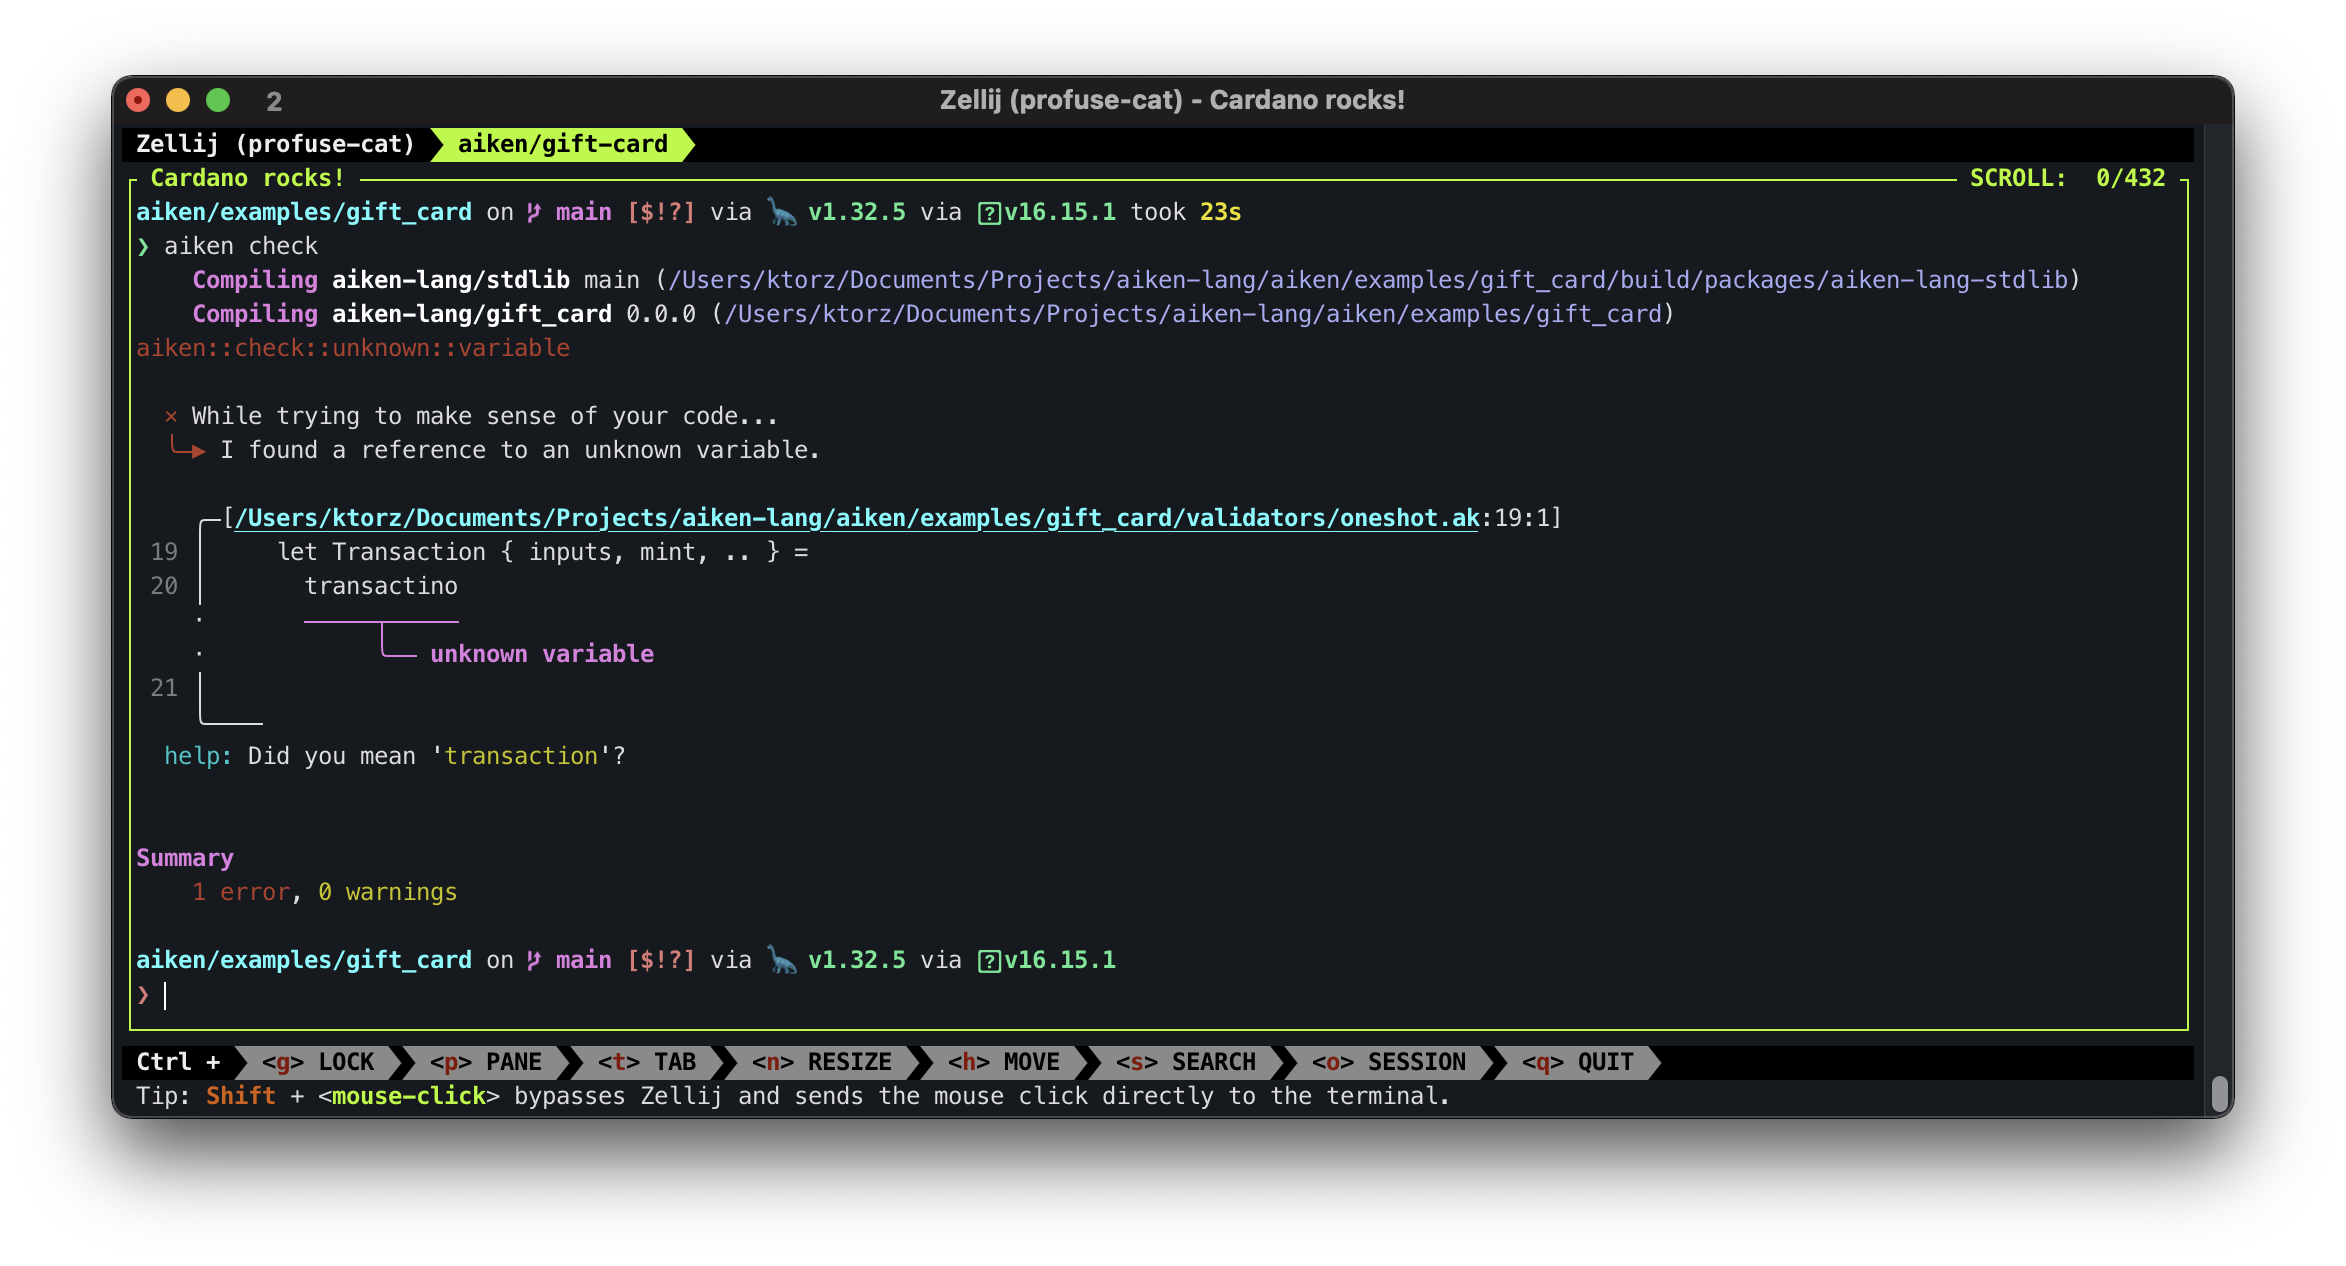
Task: Activate TAB mode in status bar
Action: (647, 1062)
